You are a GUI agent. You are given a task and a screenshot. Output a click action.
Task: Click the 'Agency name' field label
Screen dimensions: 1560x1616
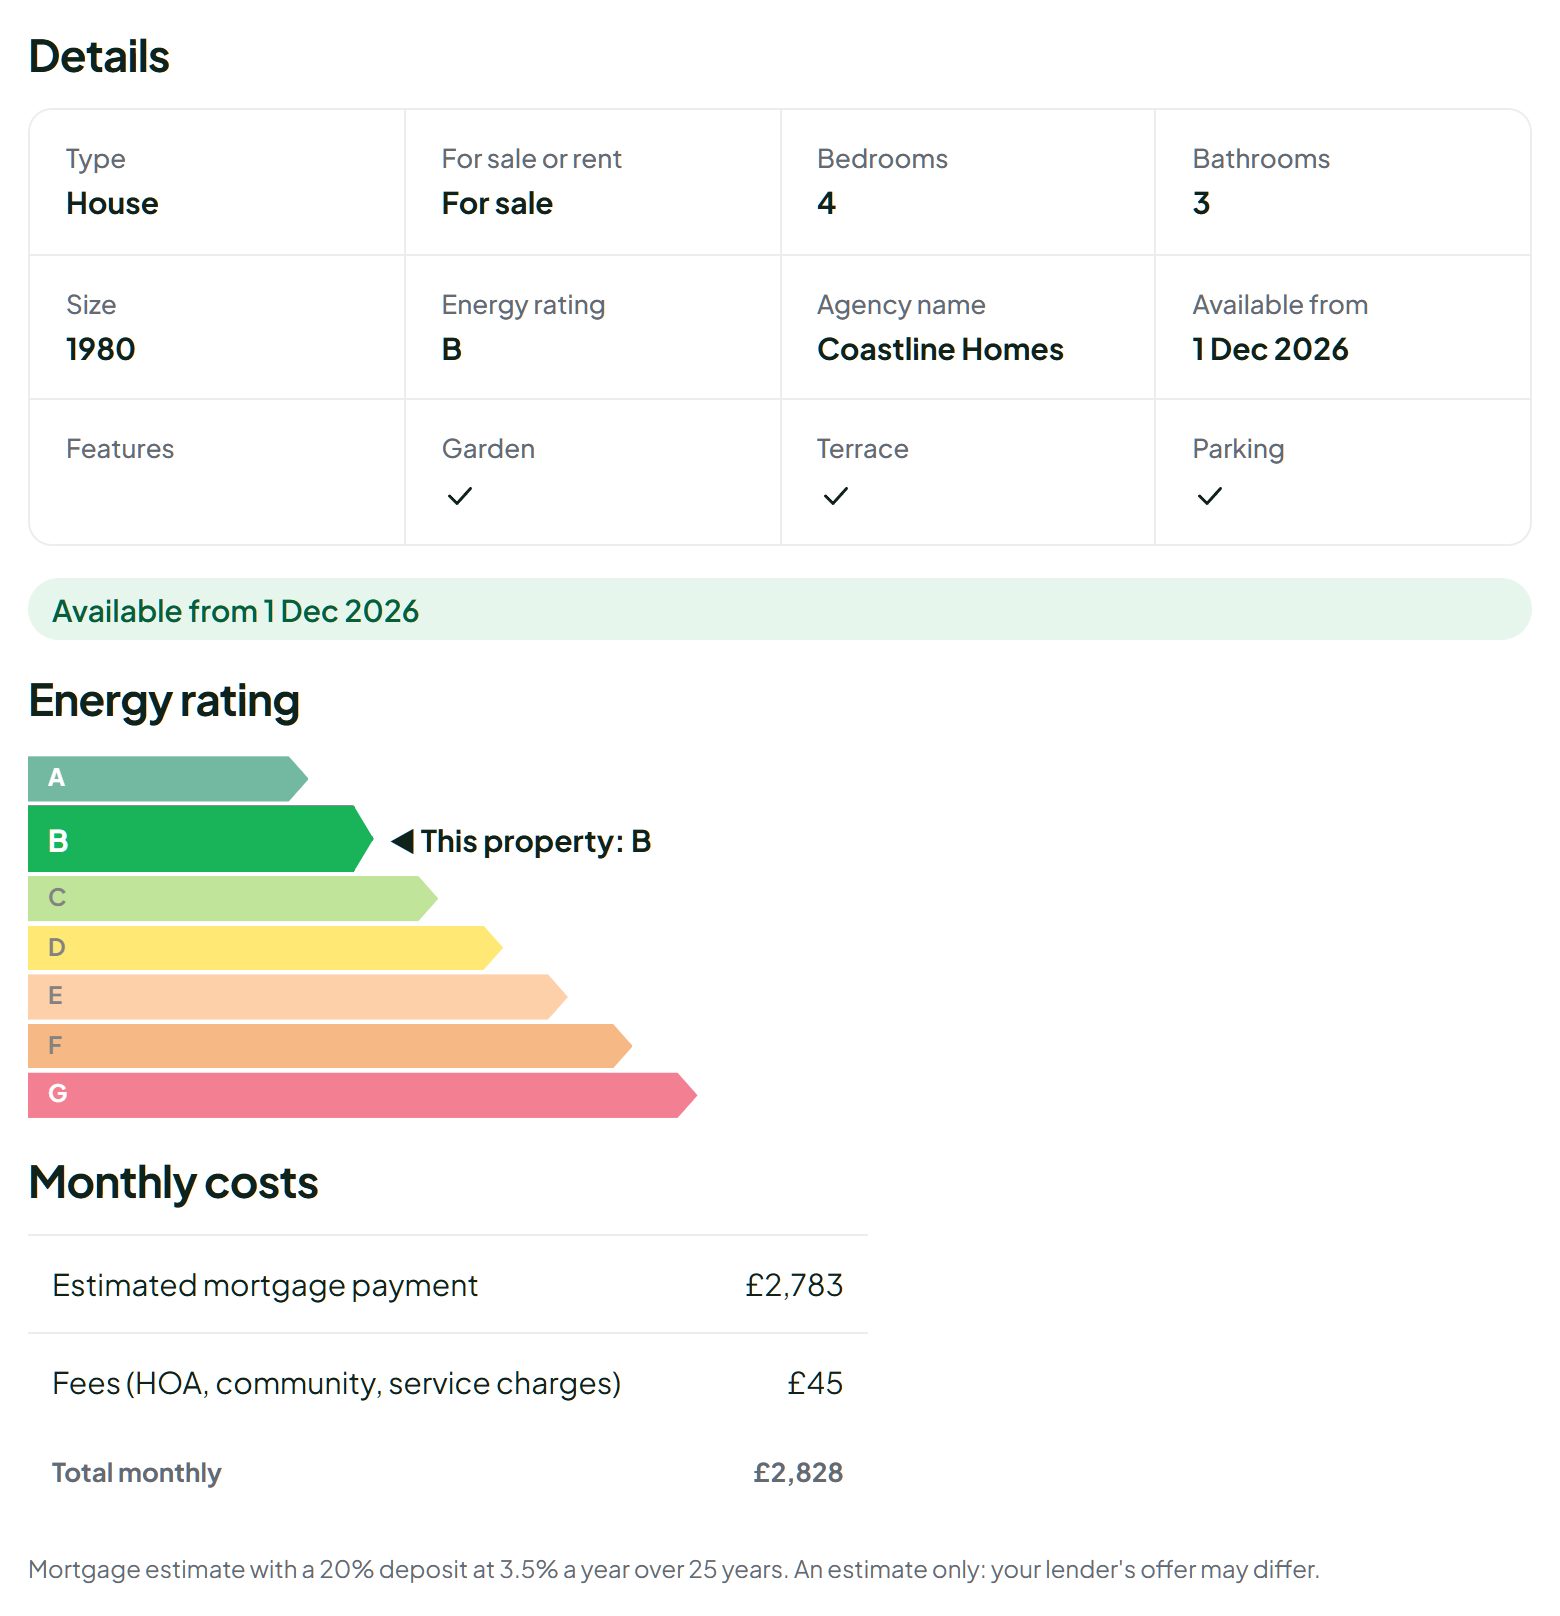pos(901,305)
